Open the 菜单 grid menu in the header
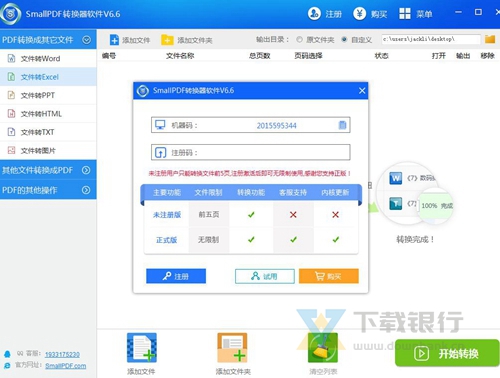 (x=416, y=14)
